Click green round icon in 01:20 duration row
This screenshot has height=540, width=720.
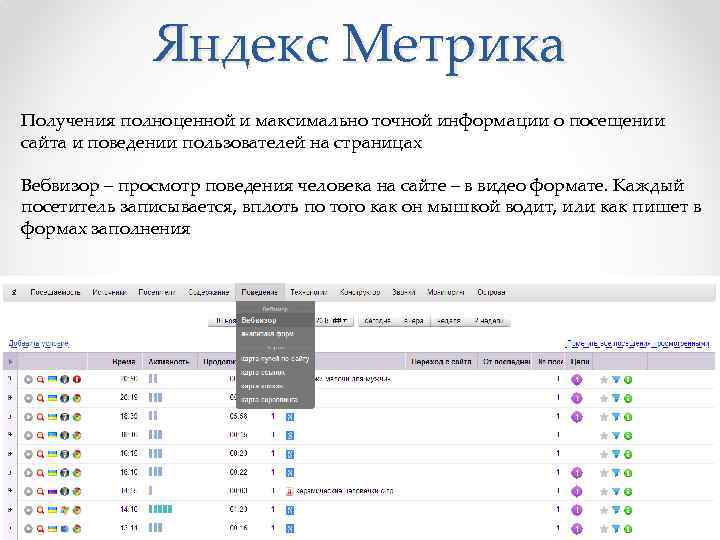click(628, 511)
